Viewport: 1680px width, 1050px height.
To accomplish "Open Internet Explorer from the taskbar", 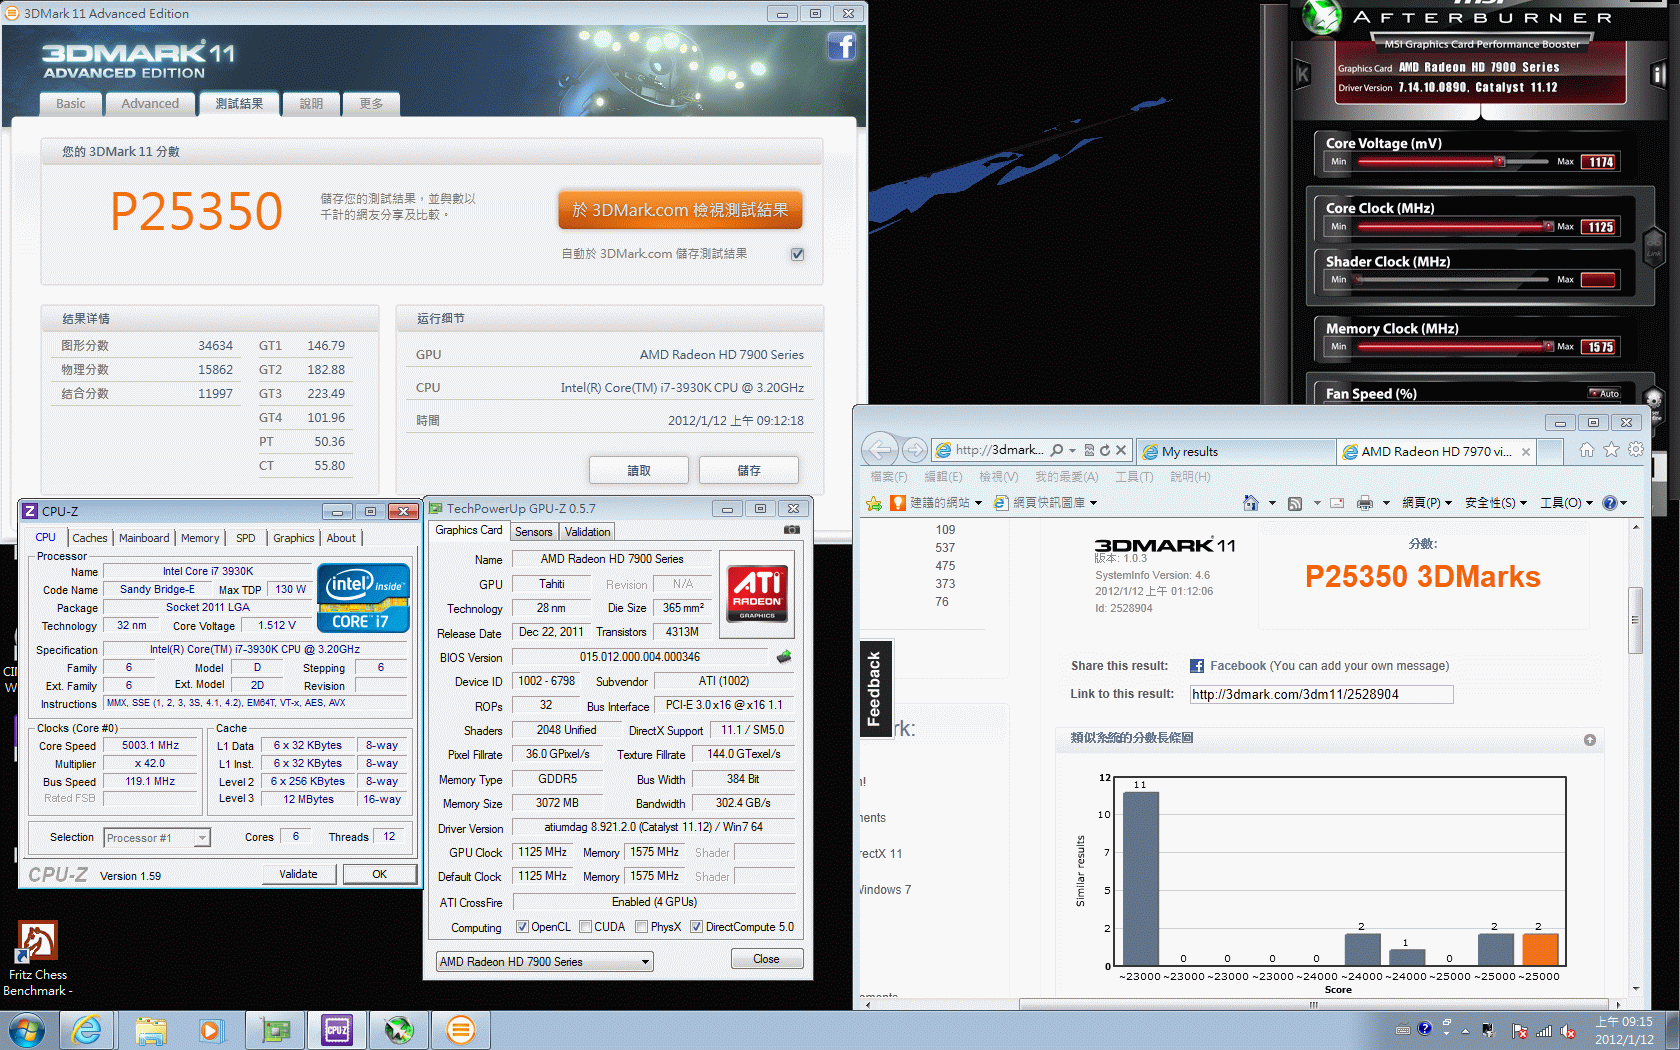I will coord(87,1030).
